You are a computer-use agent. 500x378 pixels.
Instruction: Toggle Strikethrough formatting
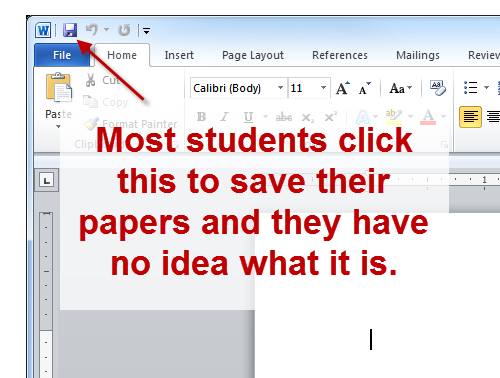(x=284, y=117)
